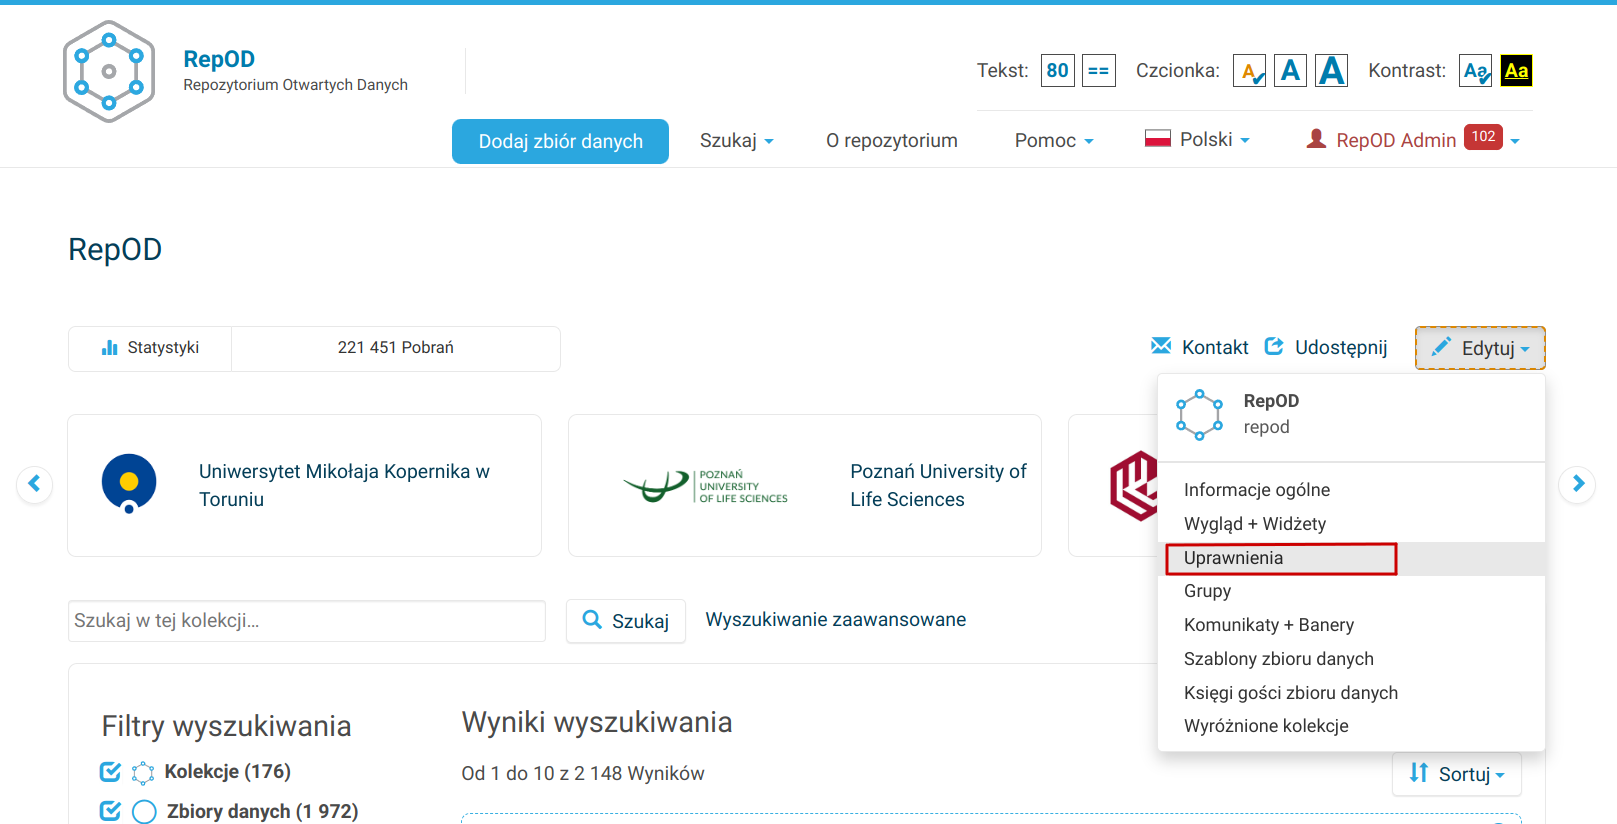Select Wygląd + Widżety menu item
This screenshot has width=1617, height=824.
[x=1351, y=524]
